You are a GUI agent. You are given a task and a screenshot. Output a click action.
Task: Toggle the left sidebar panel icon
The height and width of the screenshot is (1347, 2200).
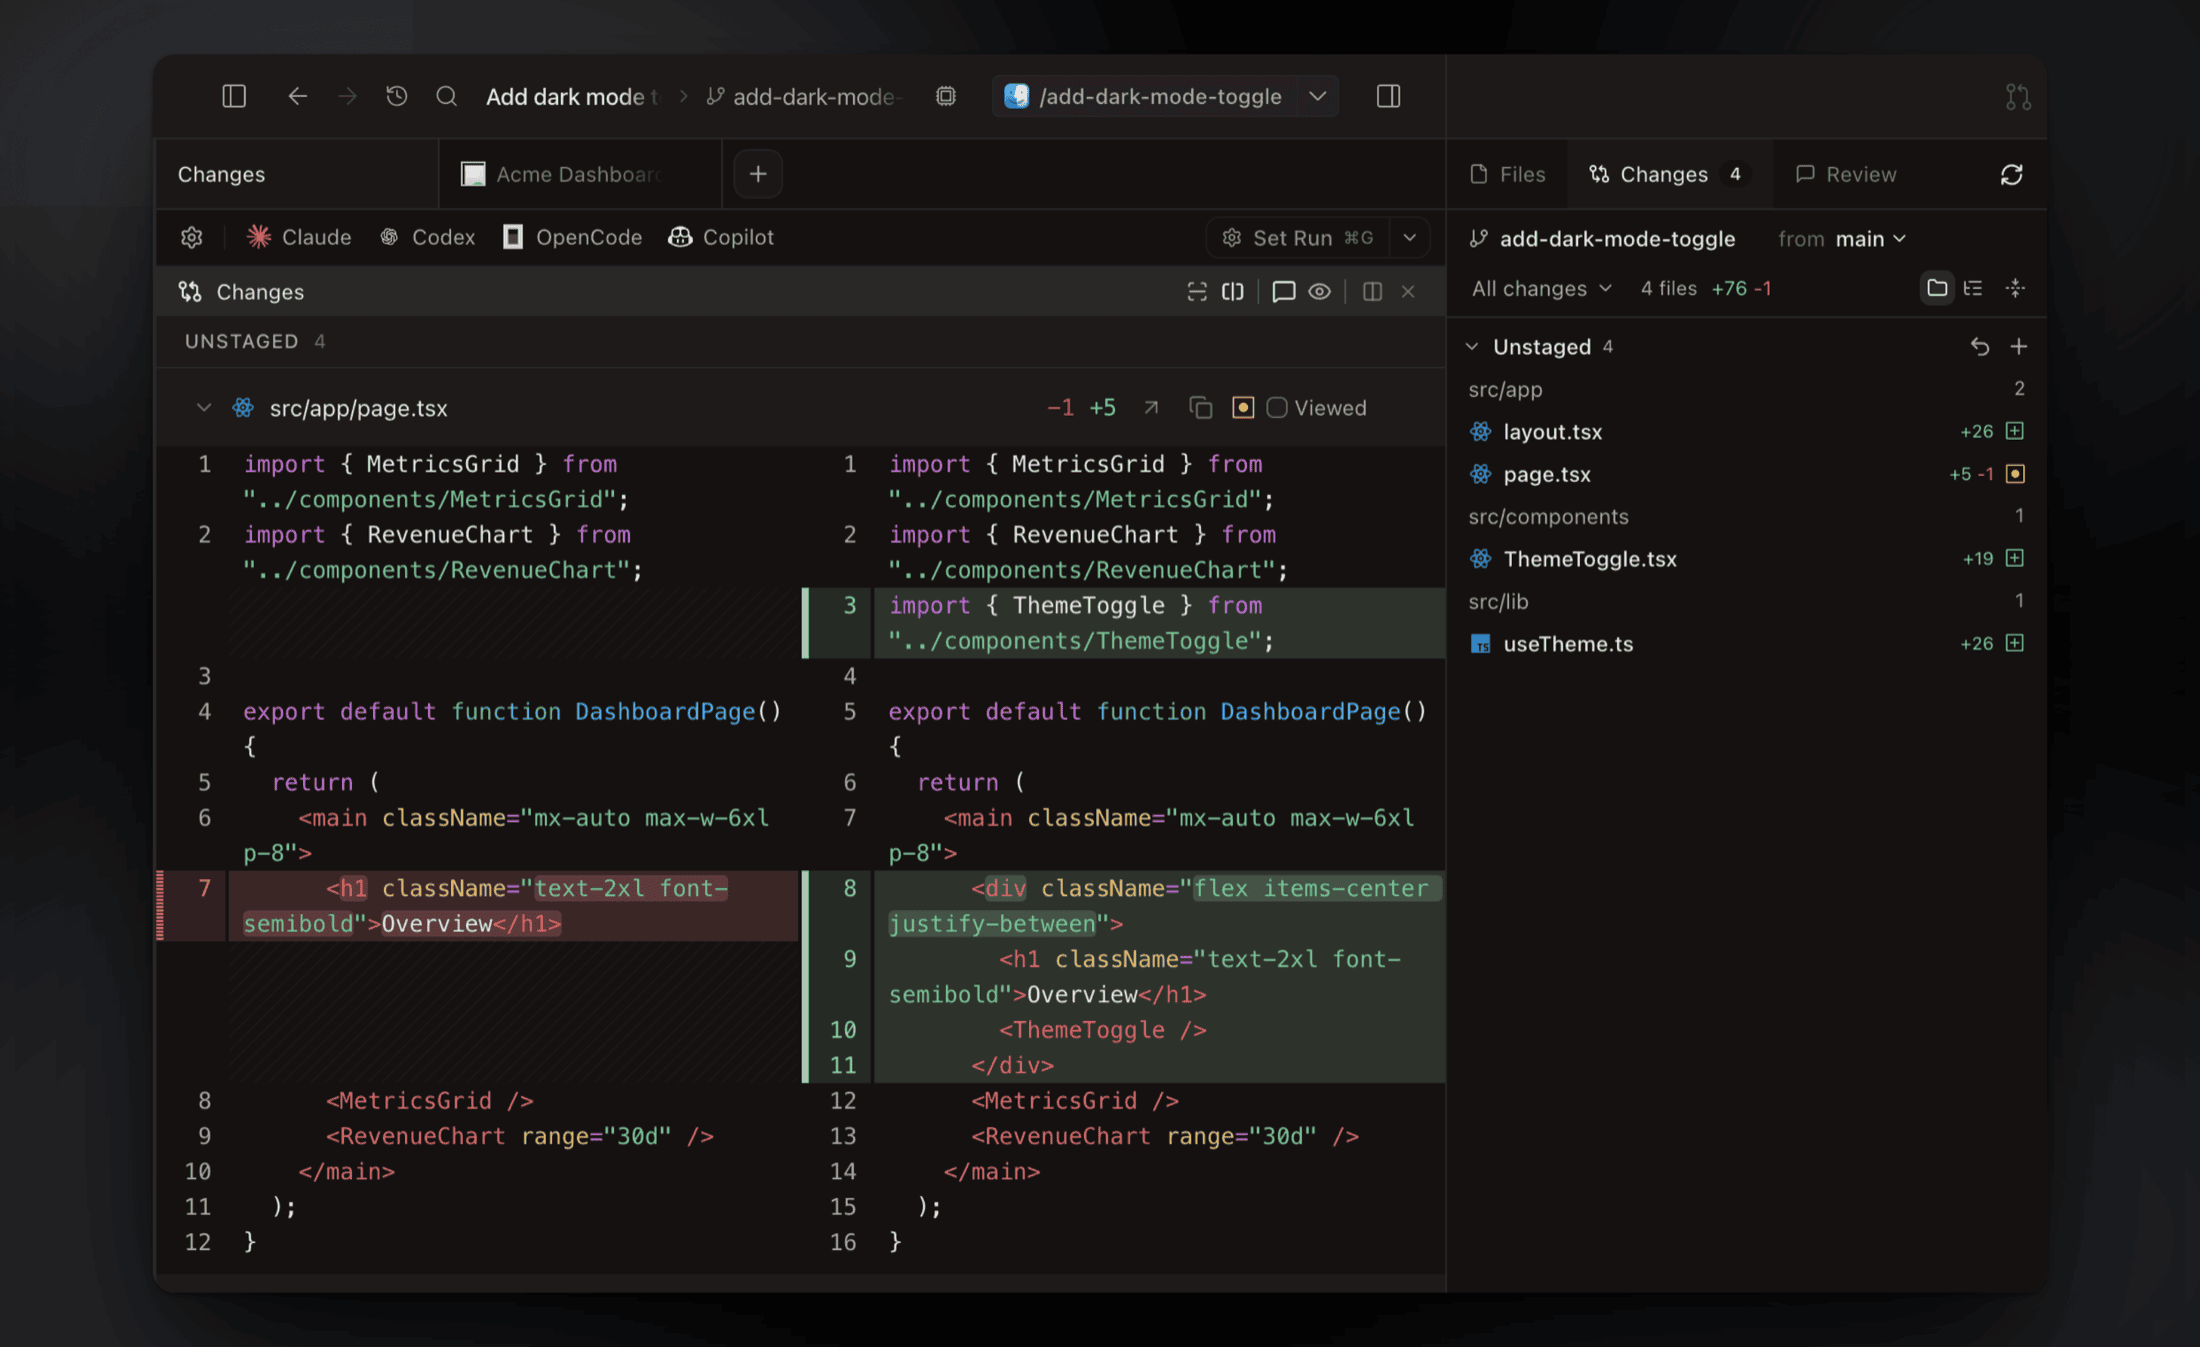click(234, 96)
